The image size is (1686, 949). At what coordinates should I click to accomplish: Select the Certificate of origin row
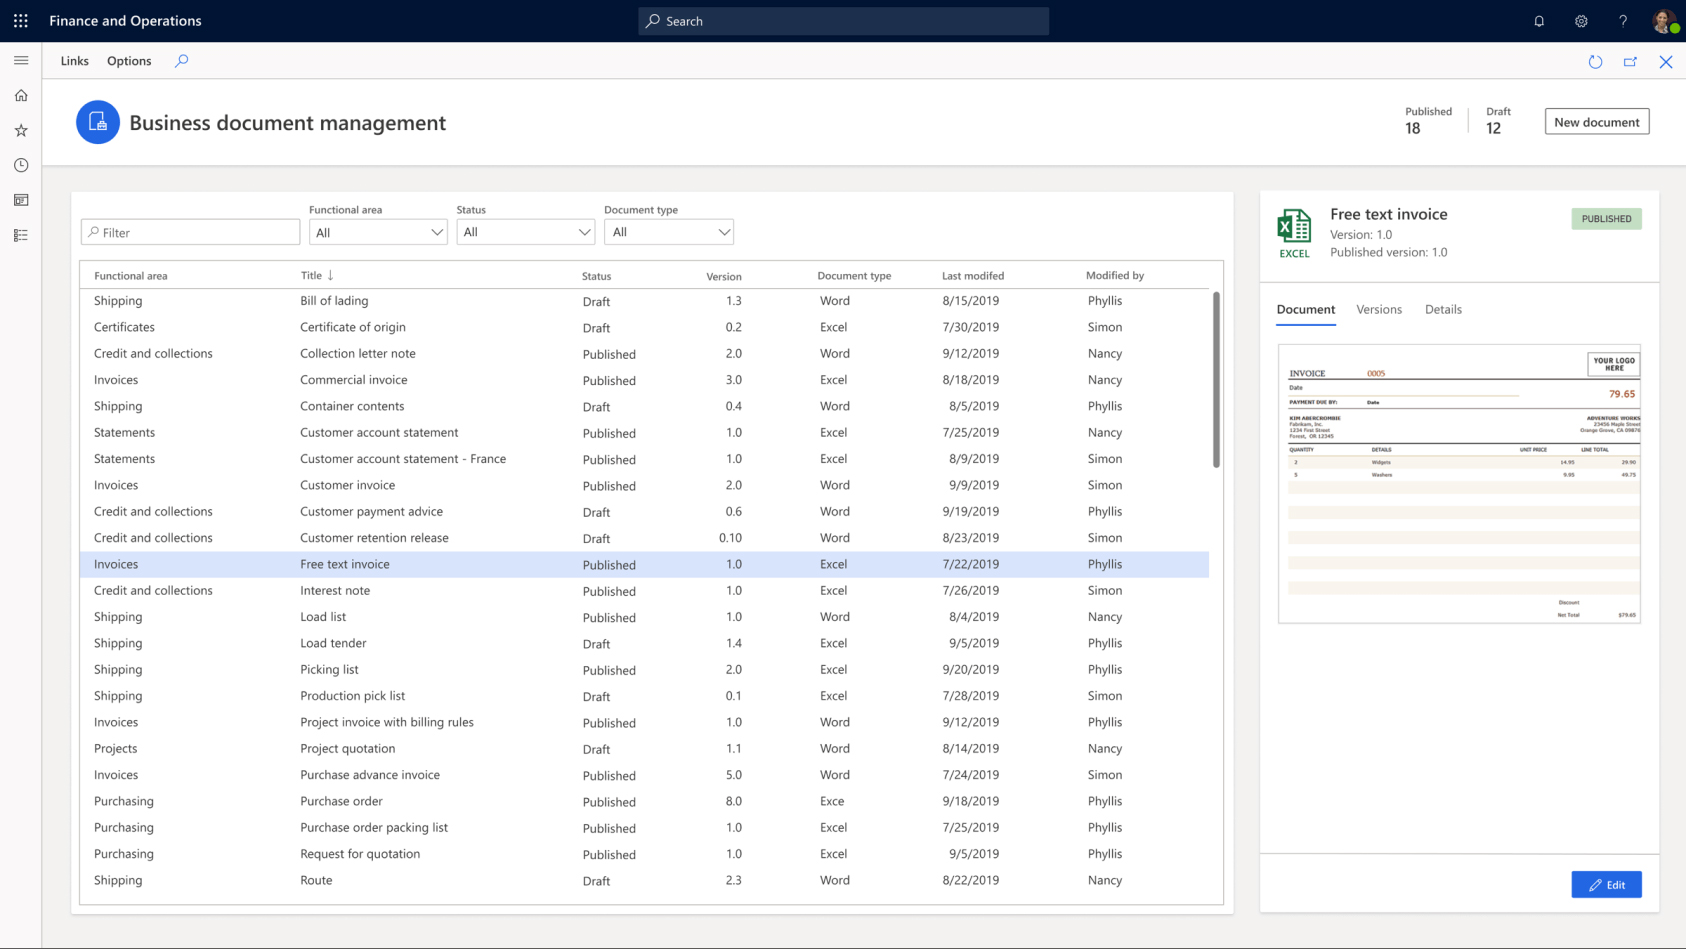point(644,327)
